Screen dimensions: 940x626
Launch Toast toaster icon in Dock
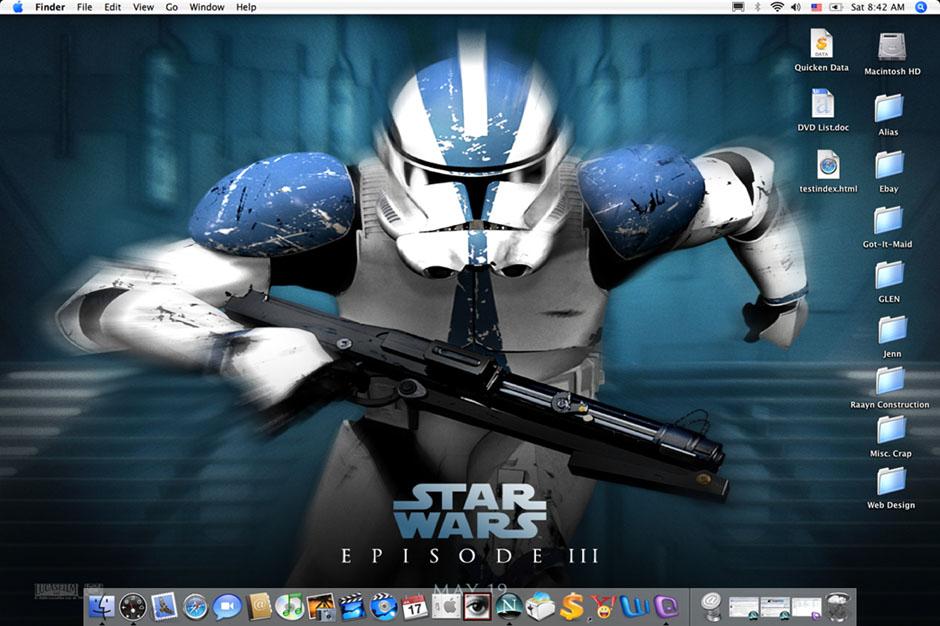coord(540,607)
